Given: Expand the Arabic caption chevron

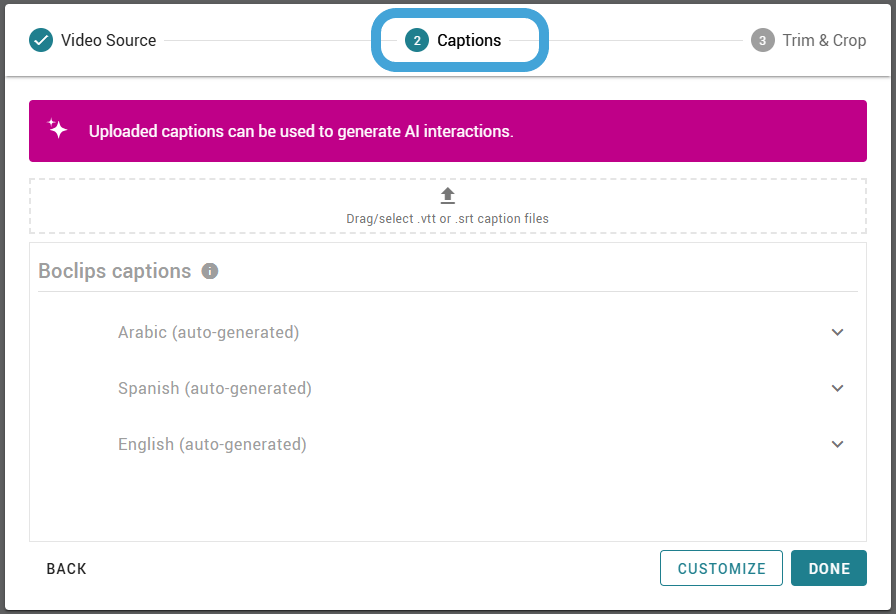Looking at the screenshot, I should pos(837,332).
